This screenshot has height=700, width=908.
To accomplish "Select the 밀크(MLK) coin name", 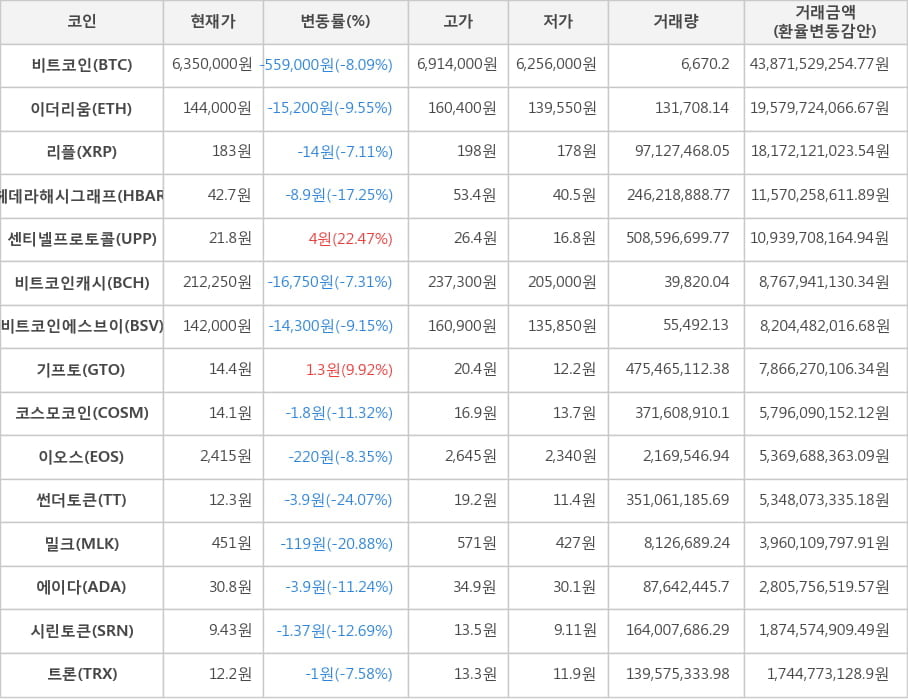I will pos(82,544).
